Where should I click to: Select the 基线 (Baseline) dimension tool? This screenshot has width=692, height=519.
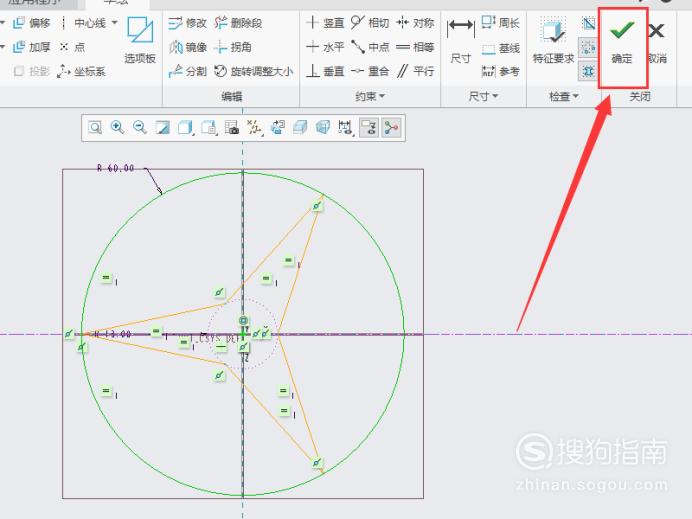[x=500, y=48]
